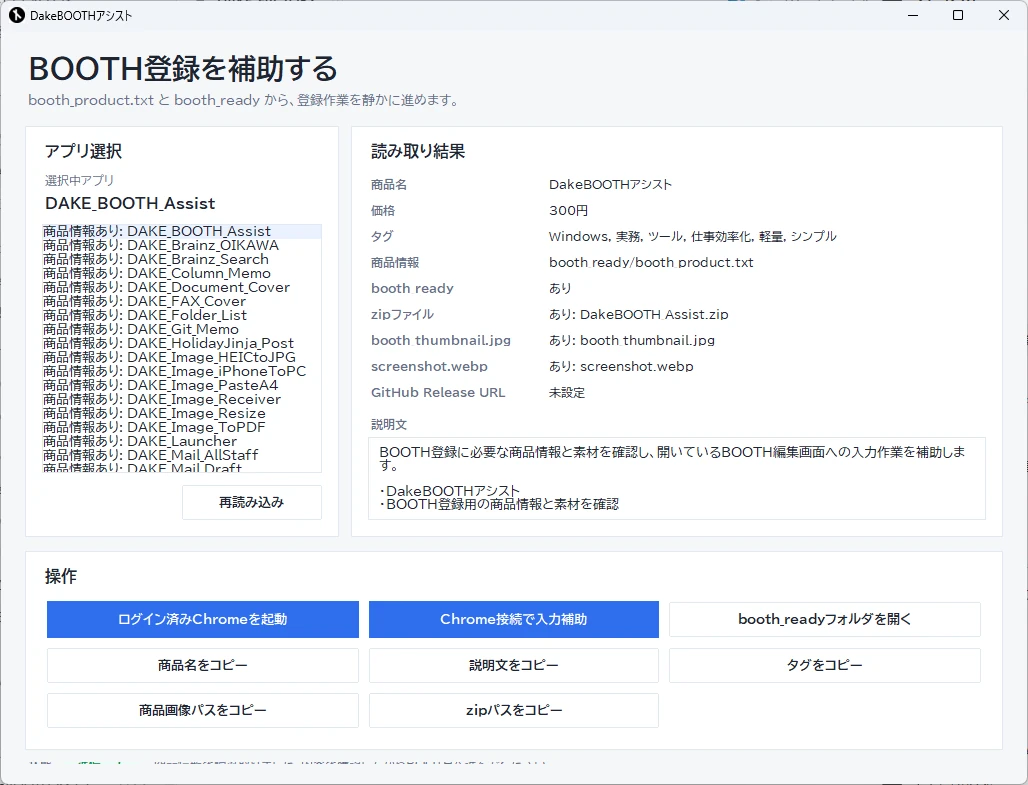Launch logged-in Chrome with ログイン済みChromeを起動
This screenshot has height=785, width=1028.
[203, 619]
